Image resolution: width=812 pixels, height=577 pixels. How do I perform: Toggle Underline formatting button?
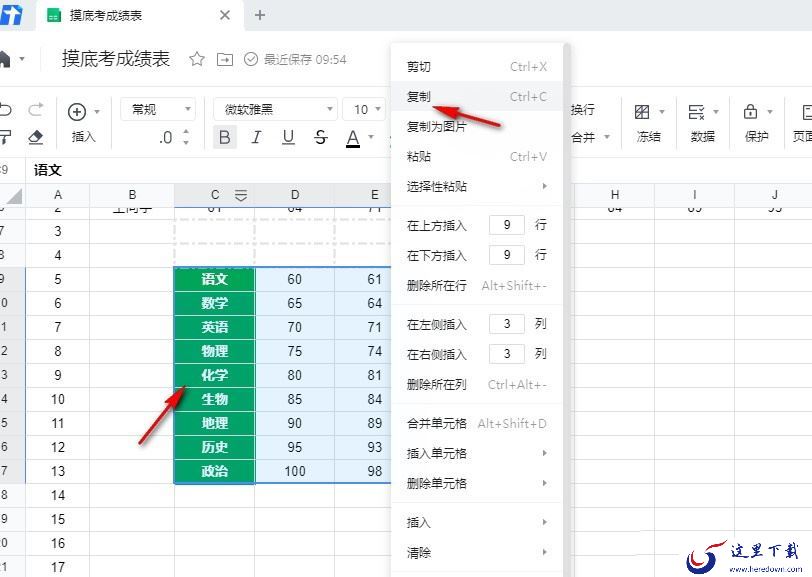288,137
